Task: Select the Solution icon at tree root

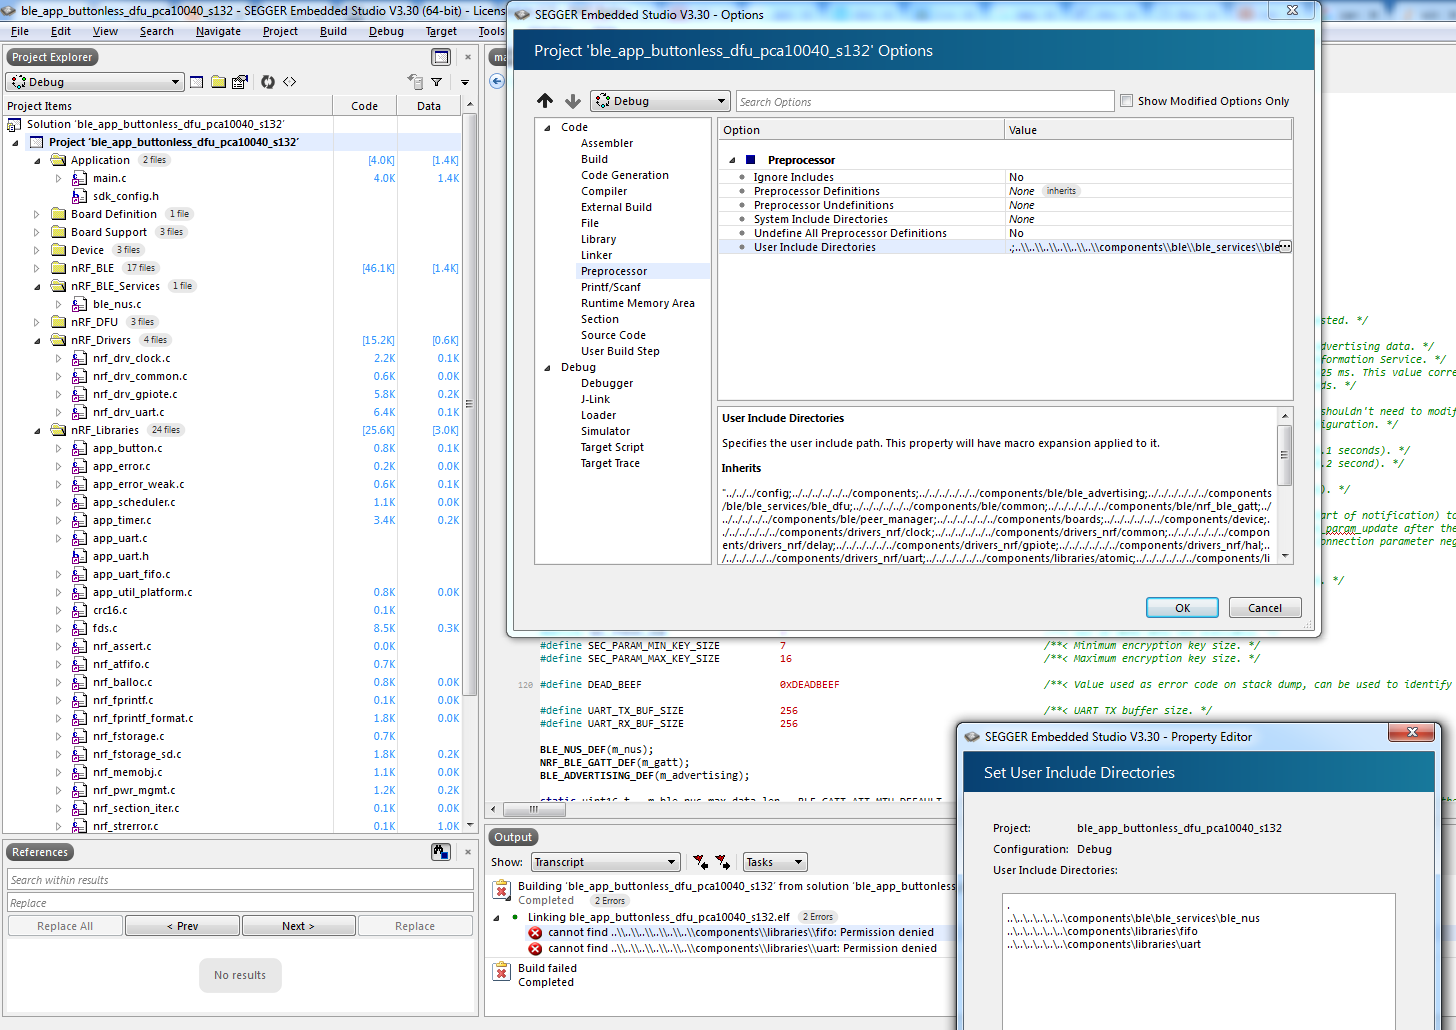Action: click(14, 124)
